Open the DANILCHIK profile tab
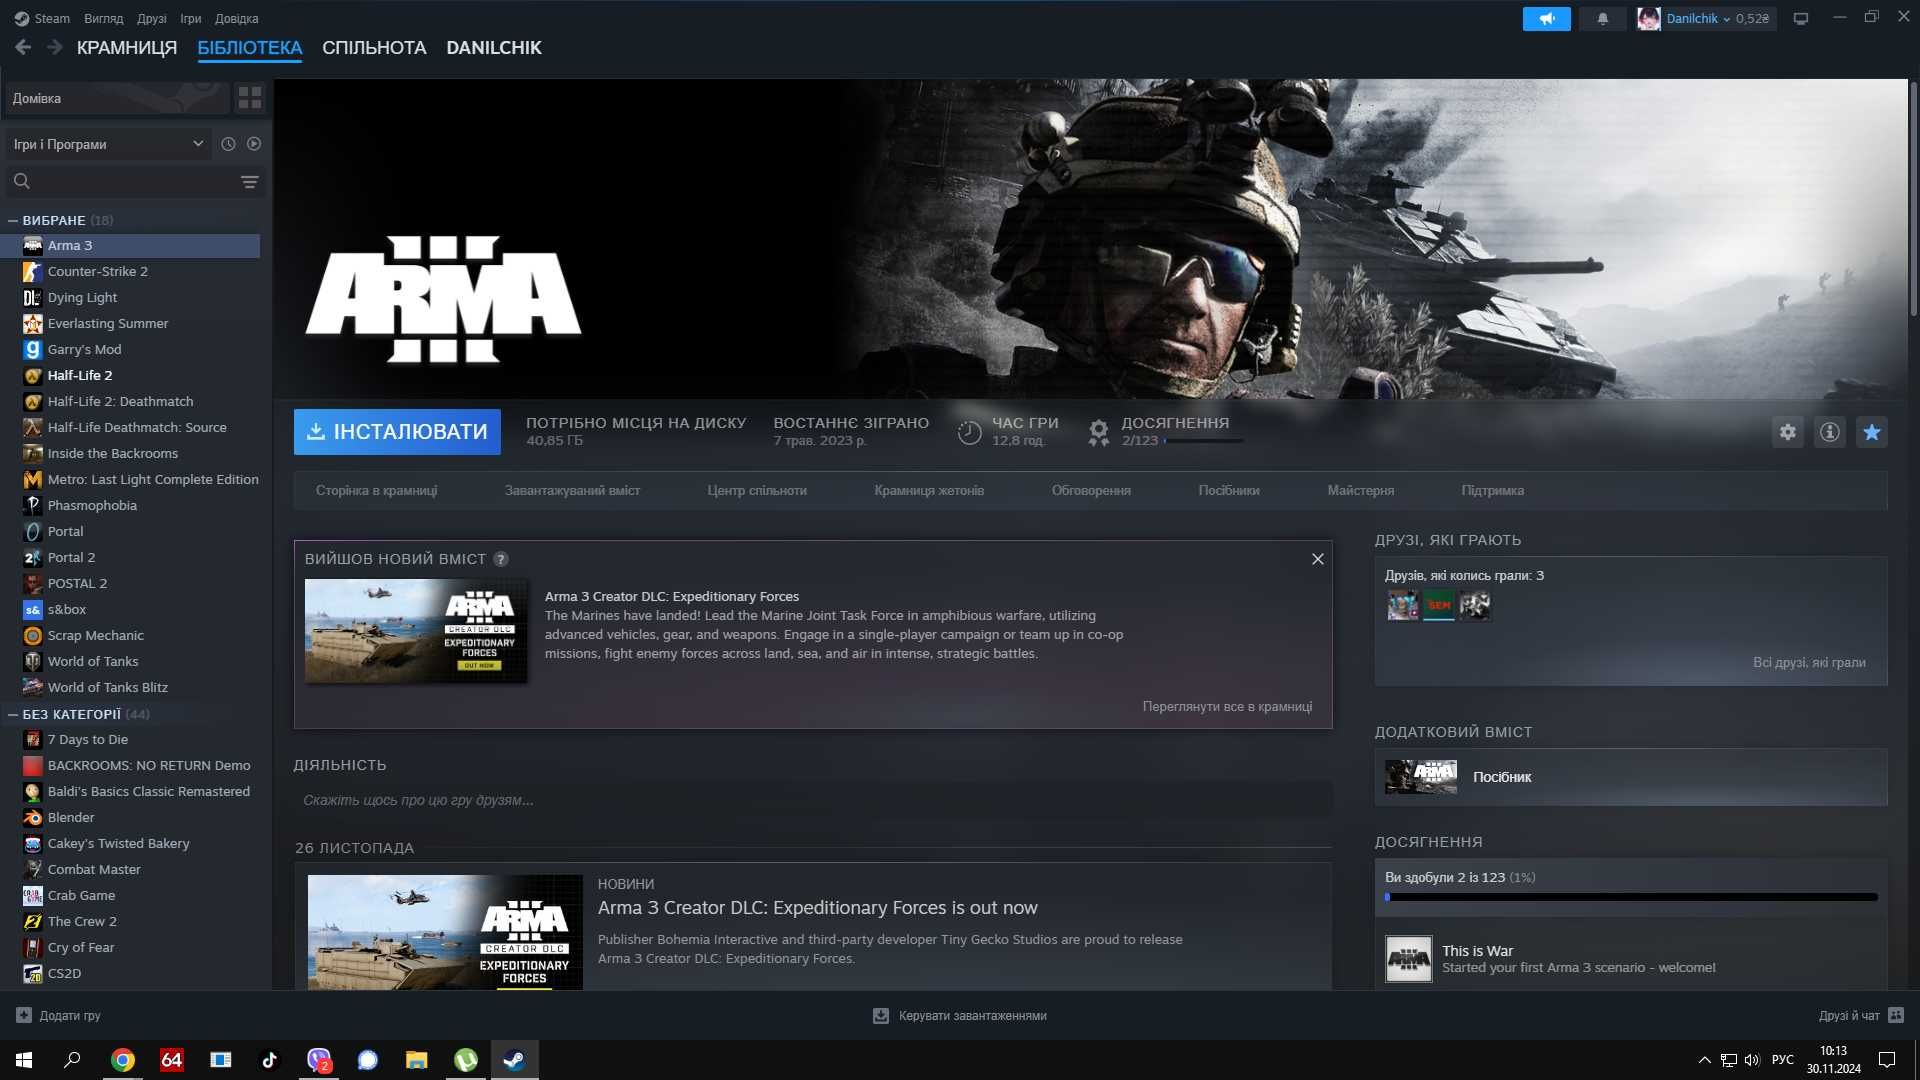The height and width of the screenshot is (1080, 1920). tap(494, 47)
